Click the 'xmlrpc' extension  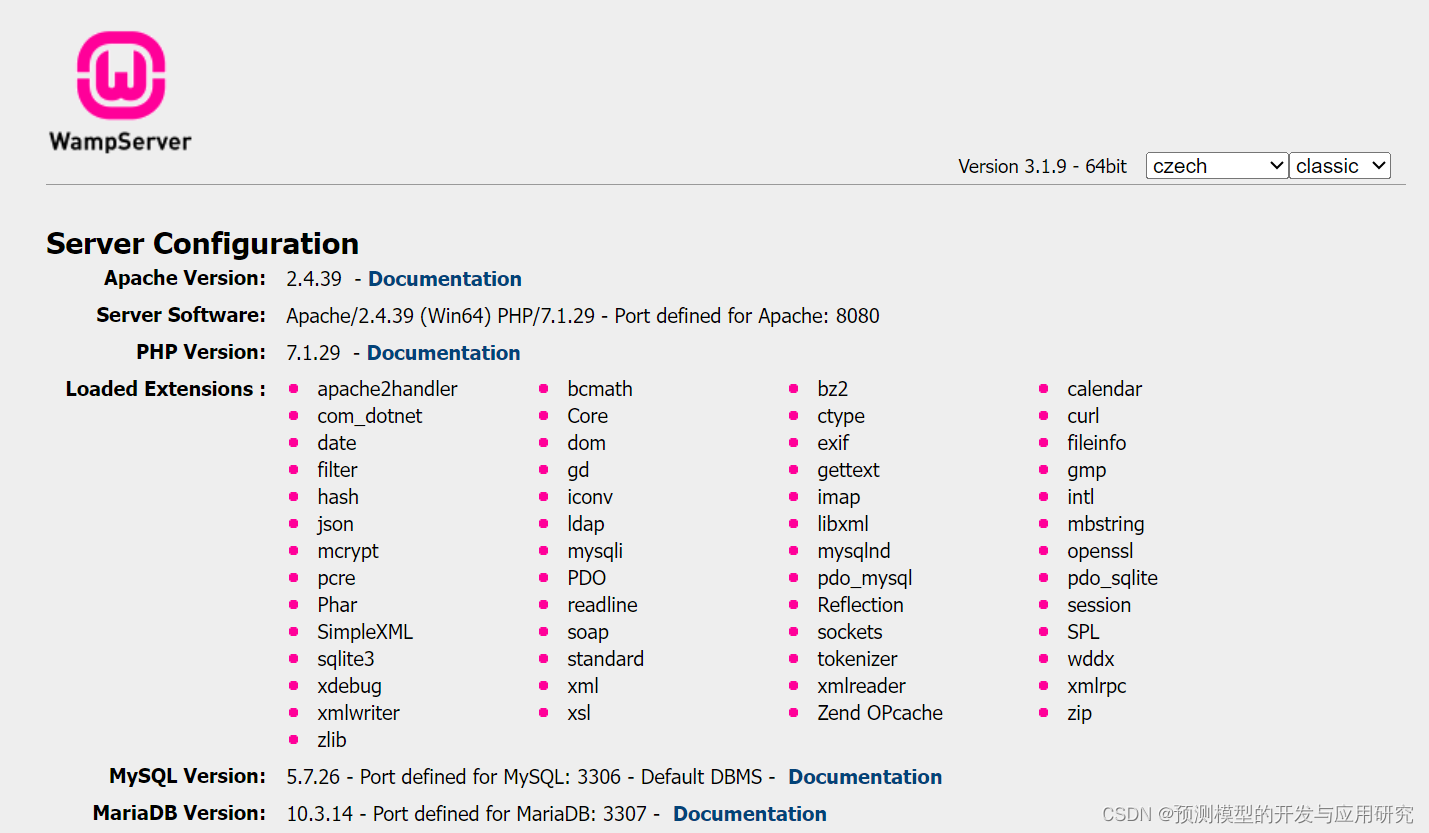(1096, 686)
